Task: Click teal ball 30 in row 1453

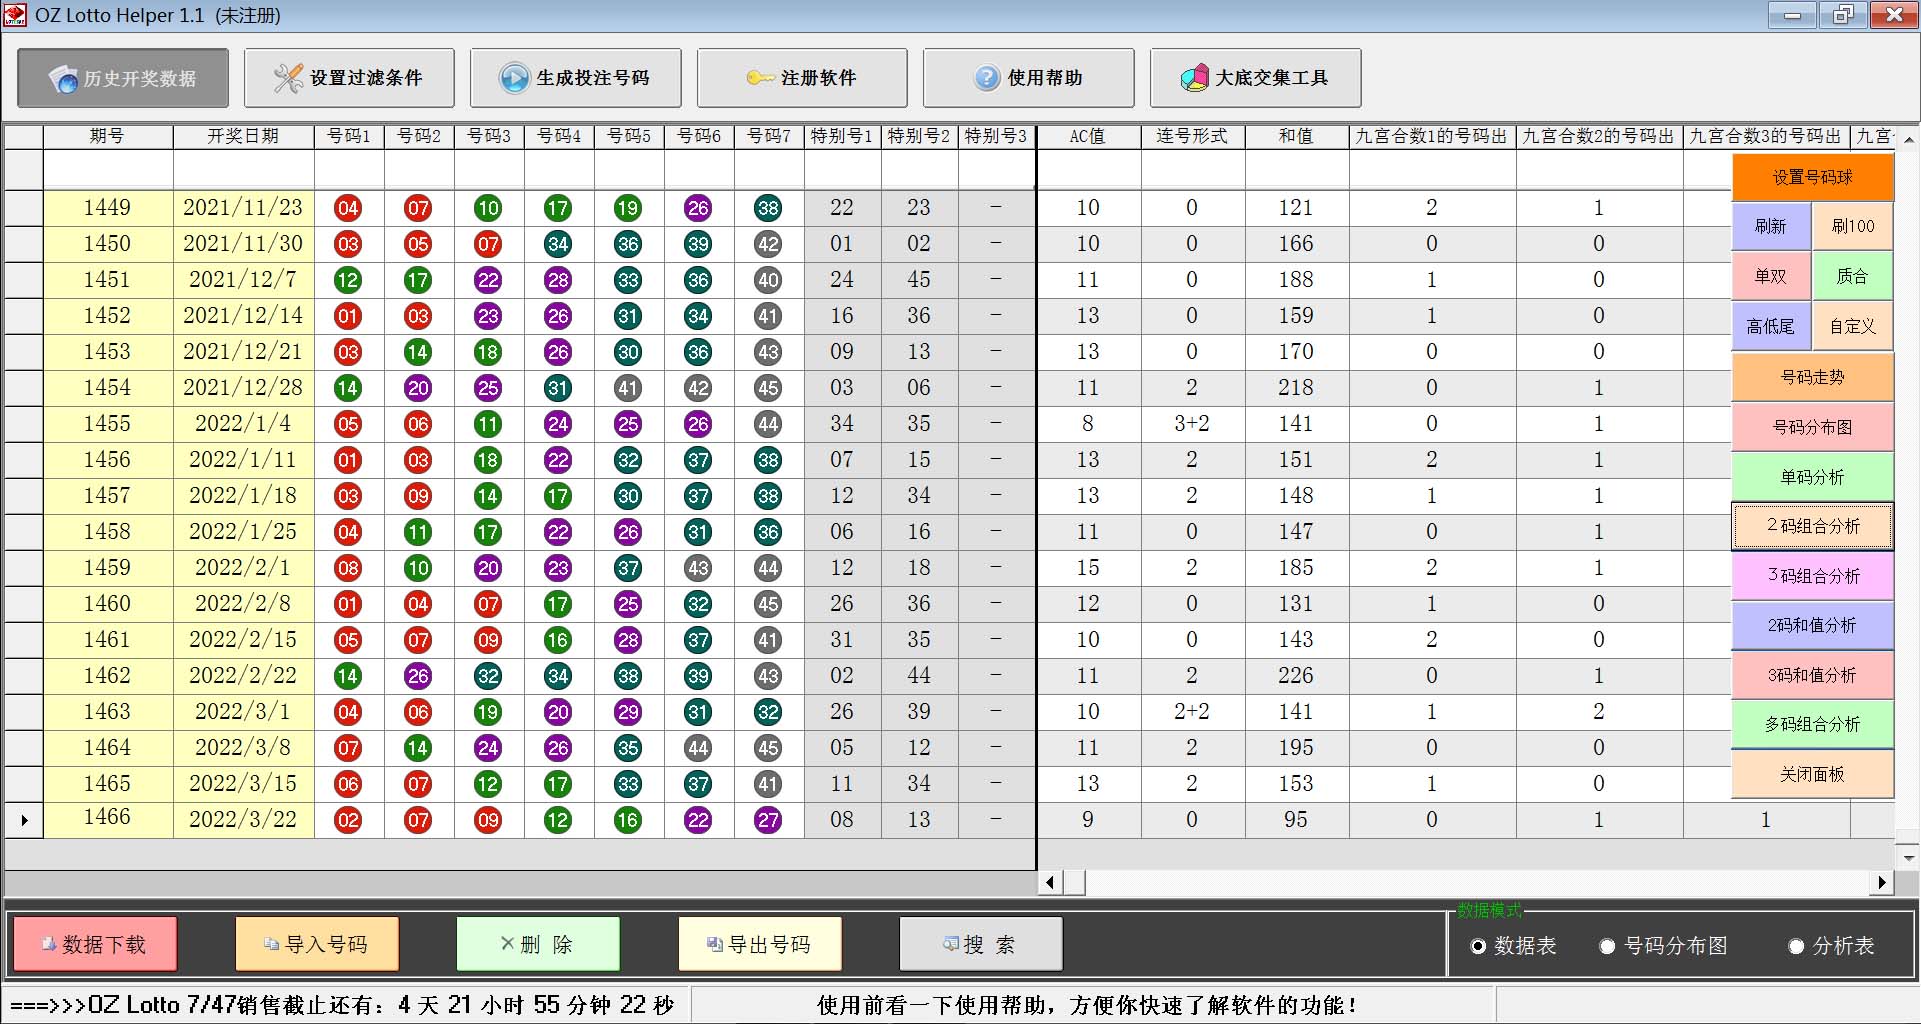Action: coord(628,353)
